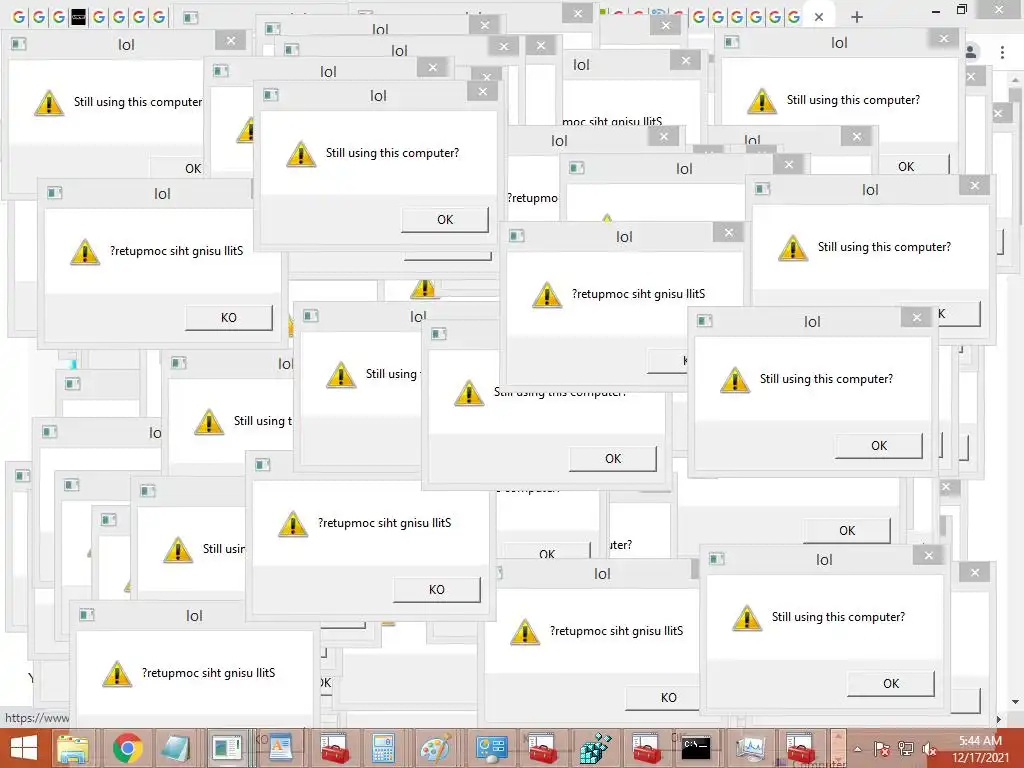Screen dimensions: 1024x768
Task: Open the Windows Start button
Action: 24,748
